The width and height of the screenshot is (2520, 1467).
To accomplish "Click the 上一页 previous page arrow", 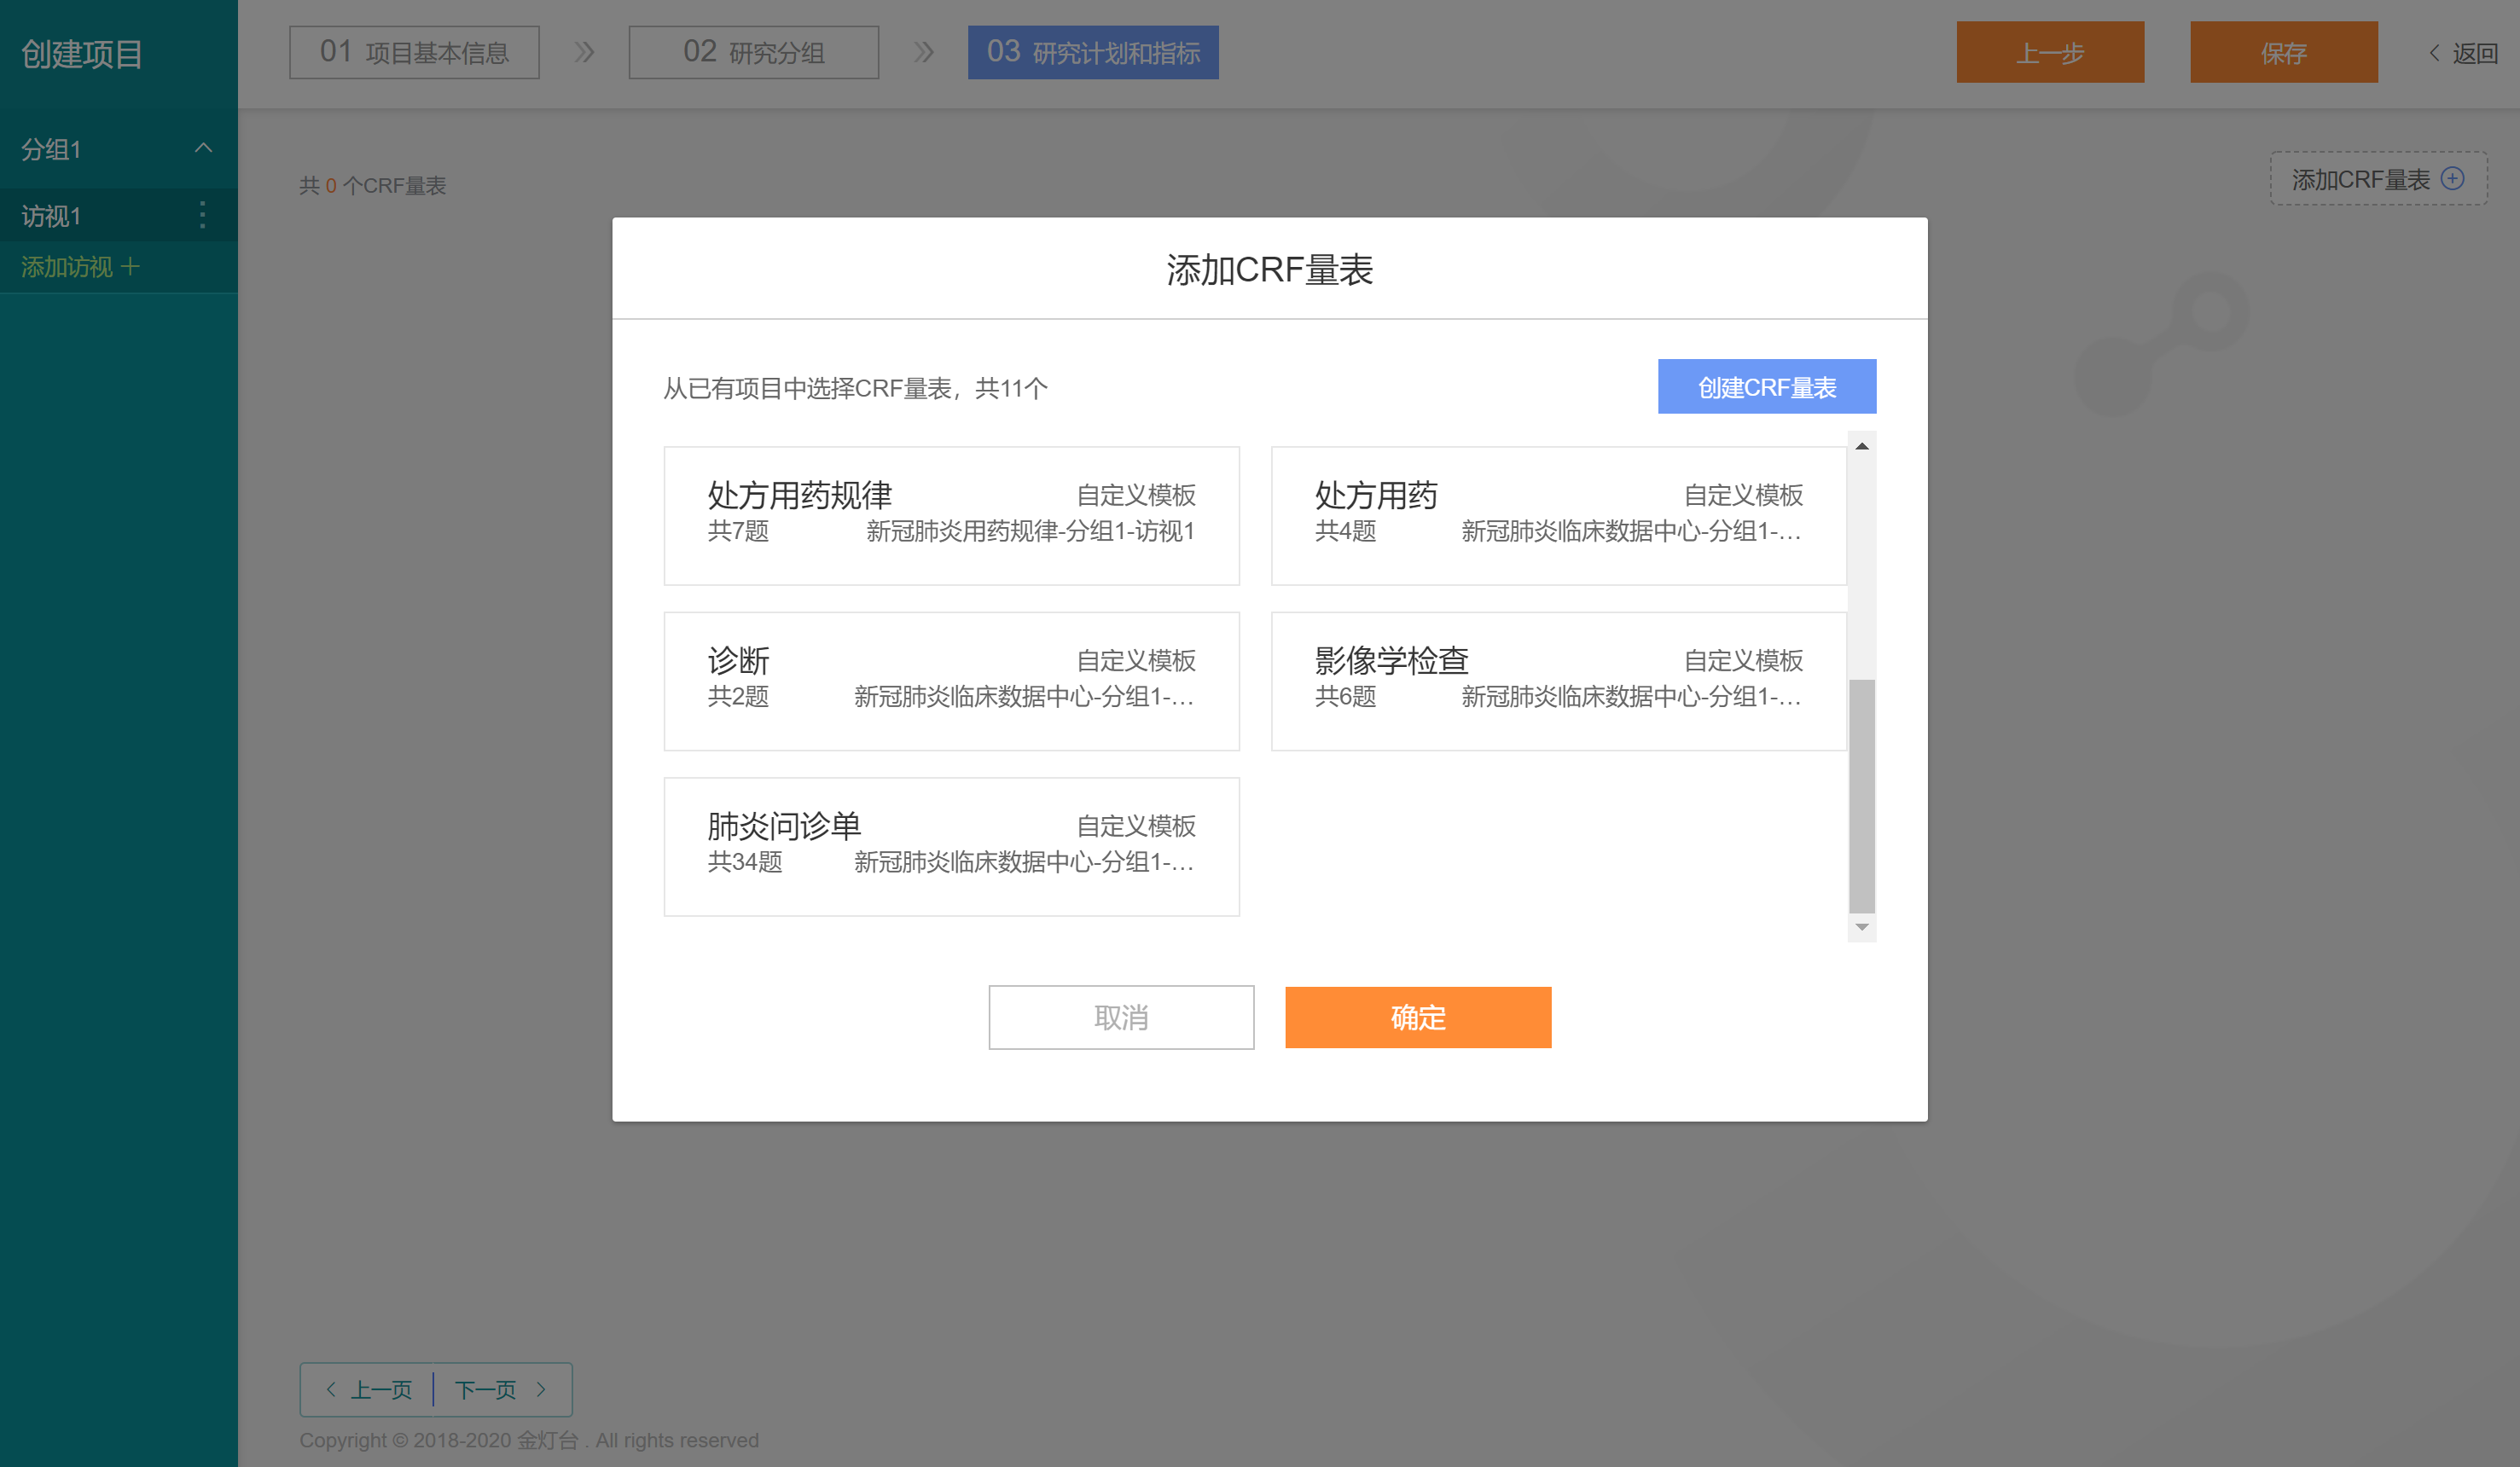I will click(331, 1389).
